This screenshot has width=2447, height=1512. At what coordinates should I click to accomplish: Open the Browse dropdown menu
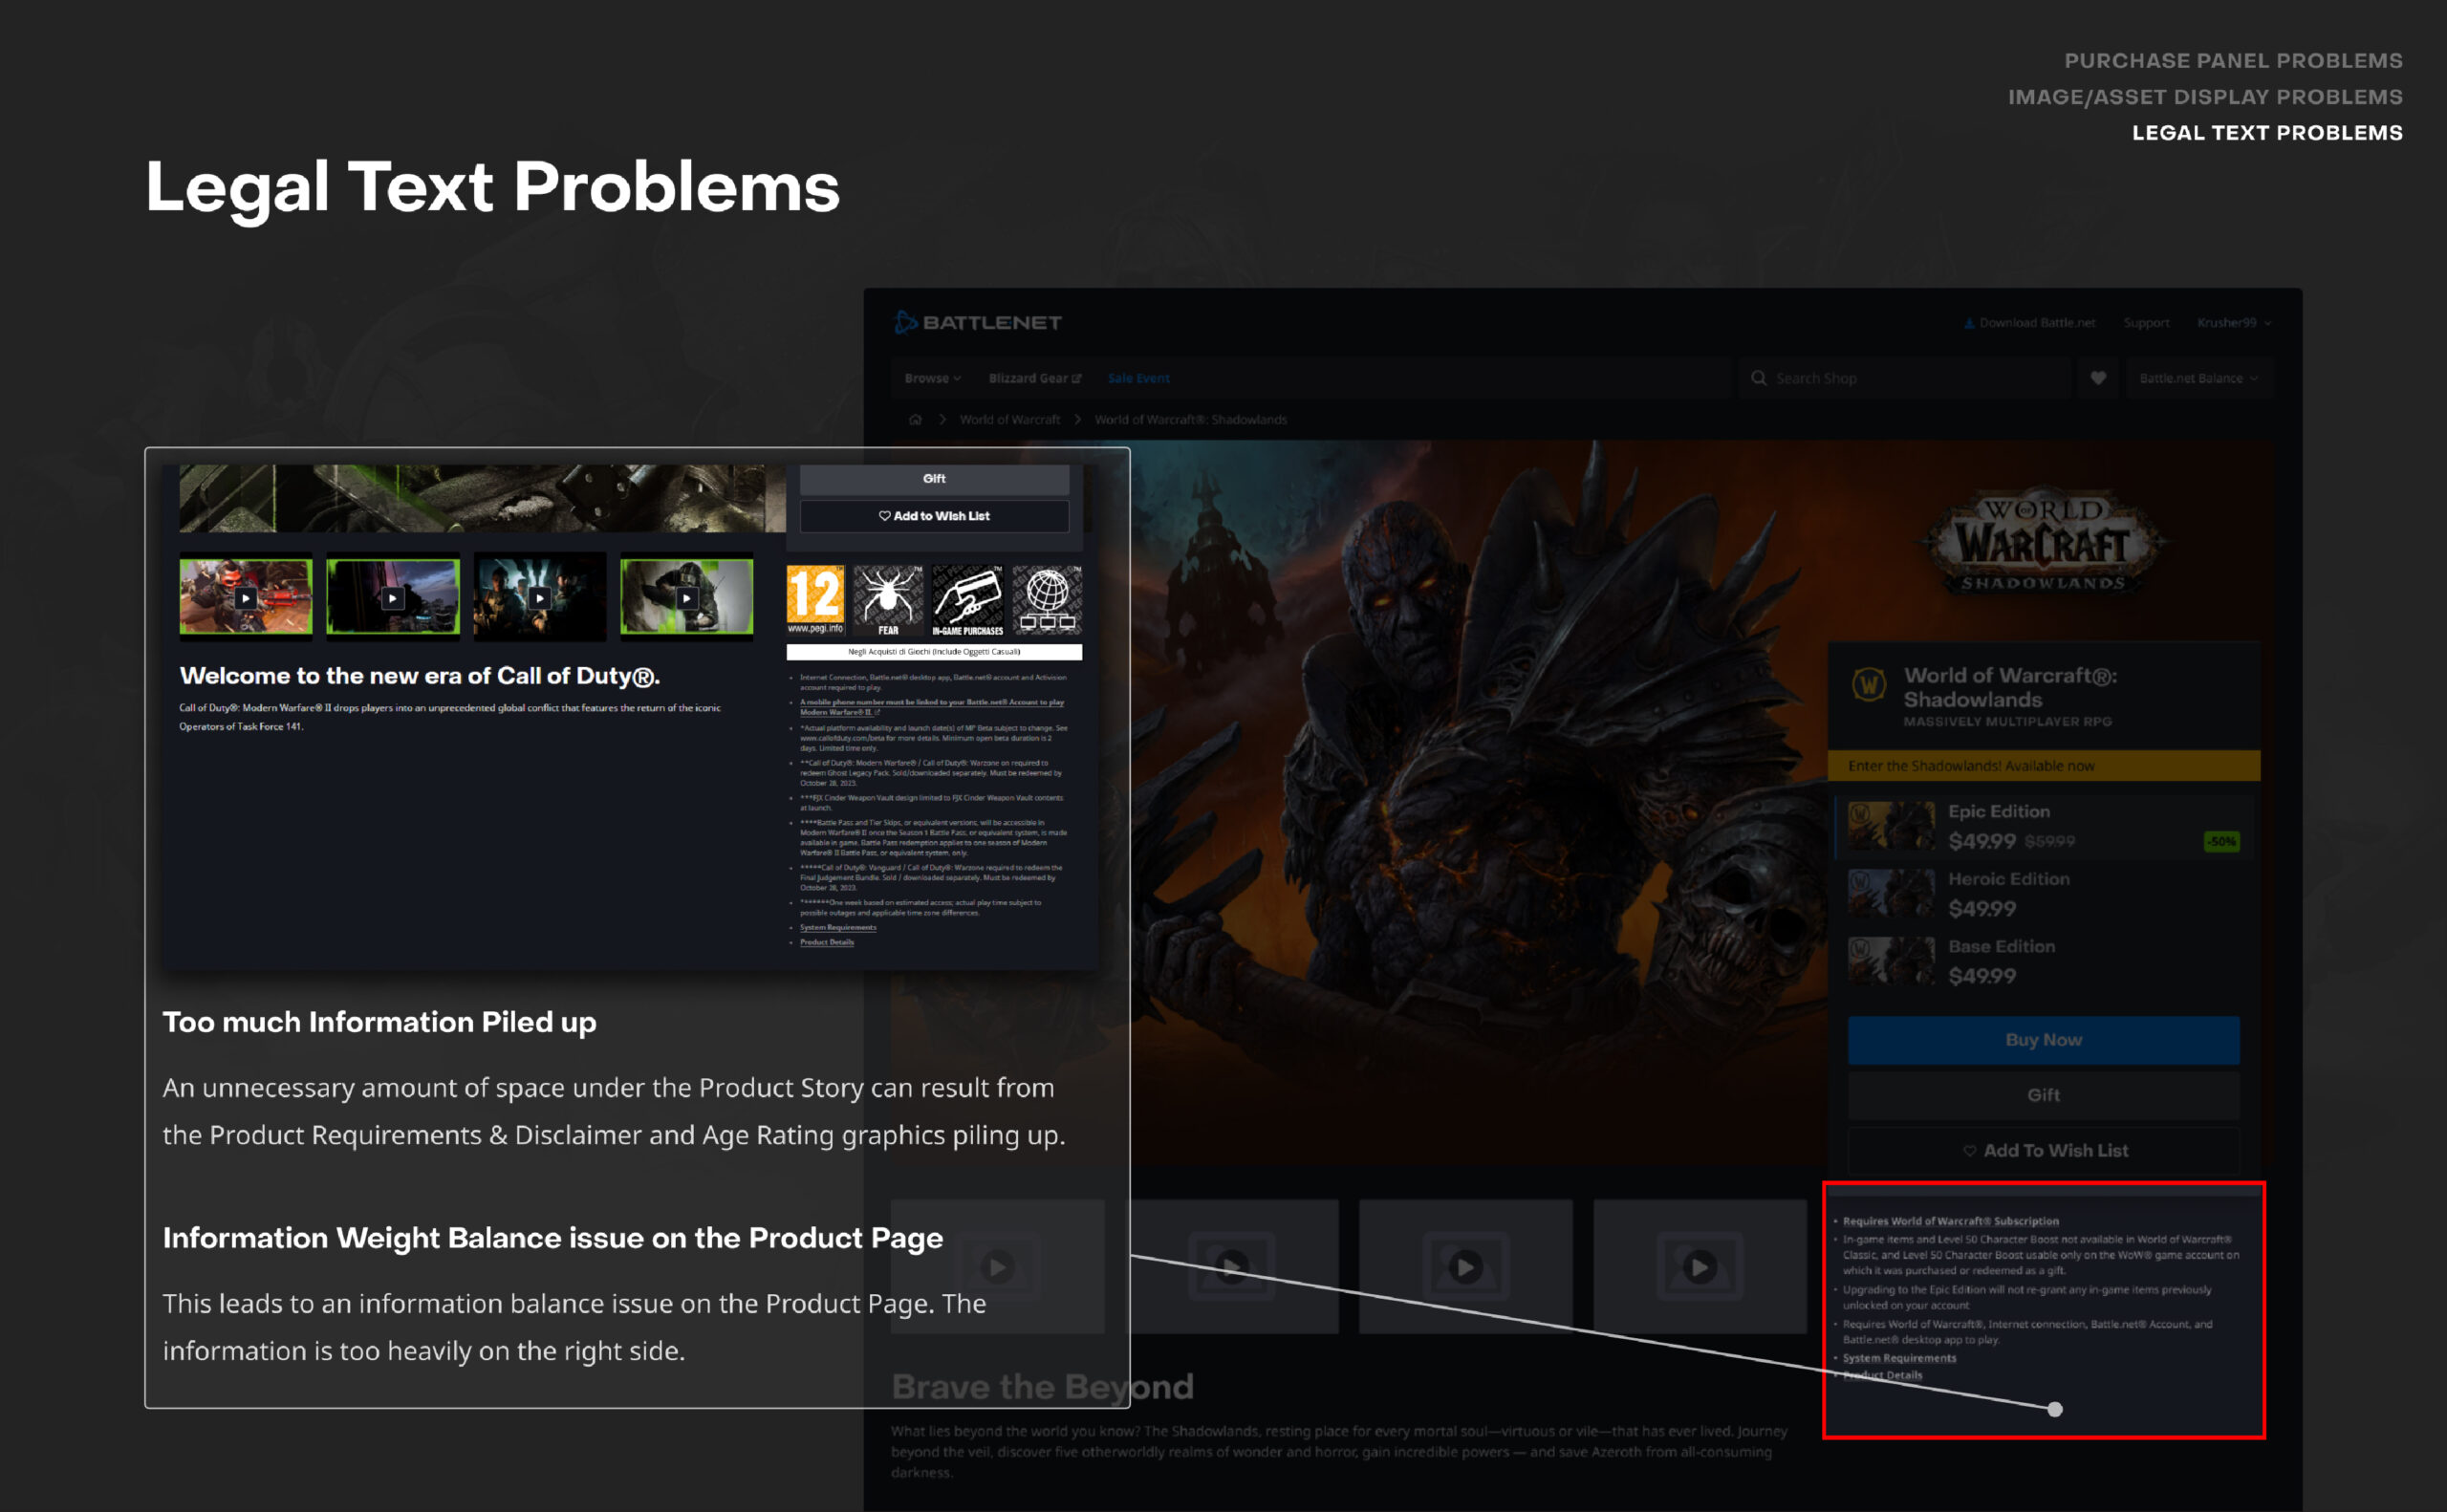(x=932, y=378)
